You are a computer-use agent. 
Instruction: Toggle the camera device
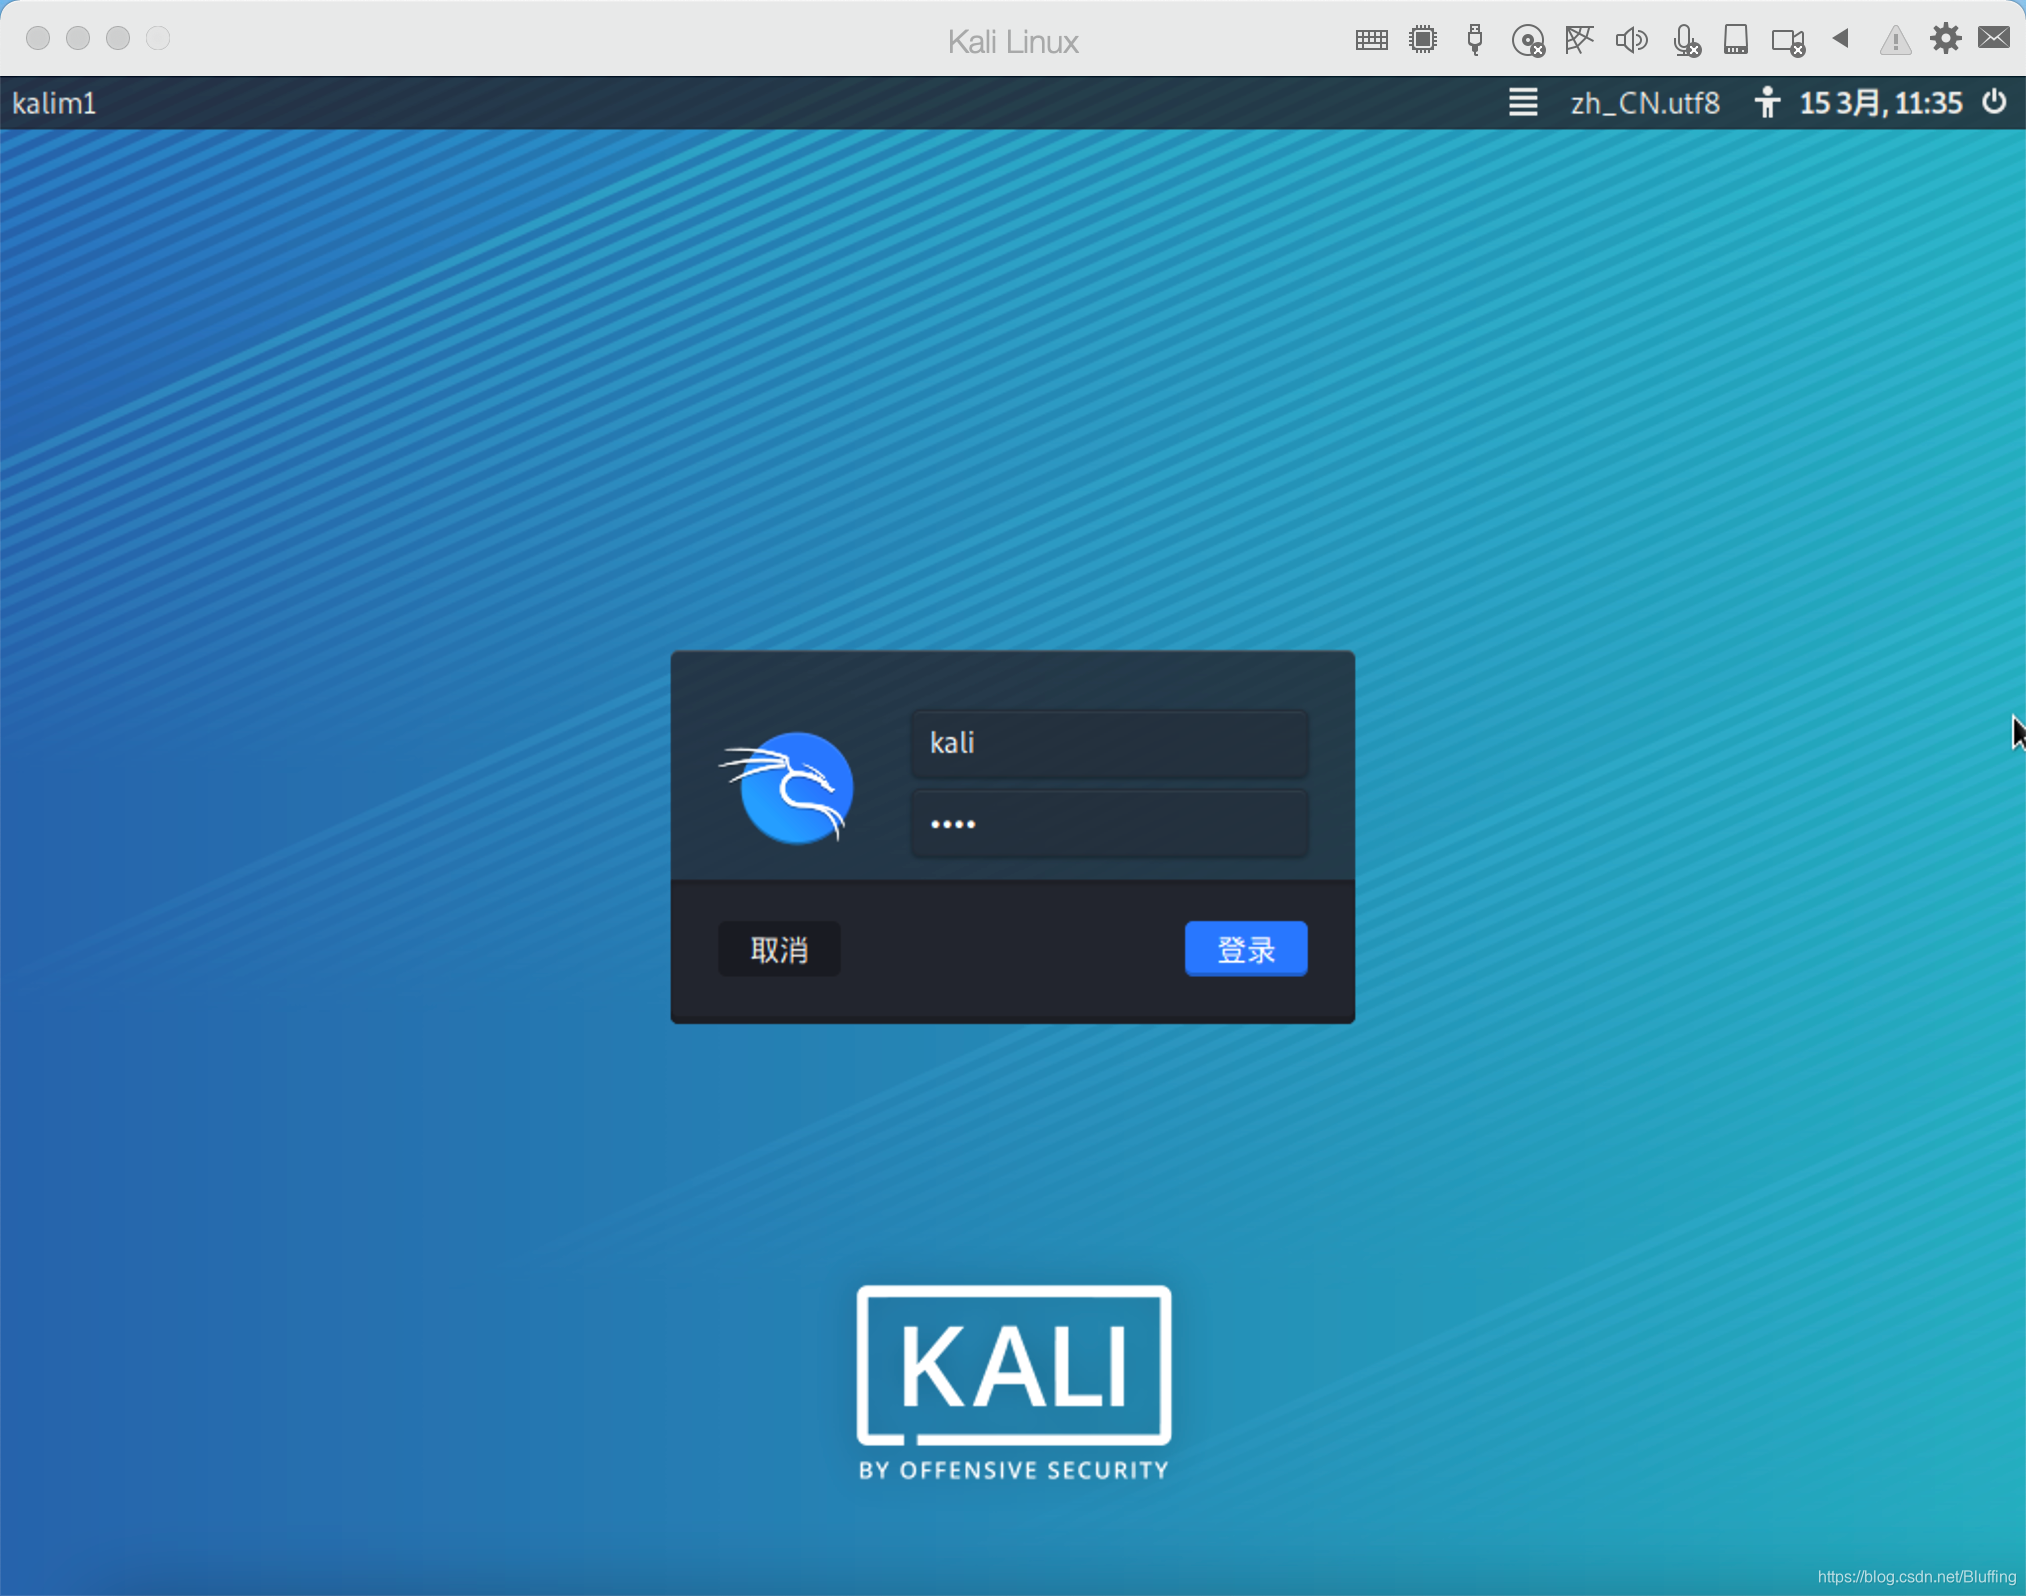[x=1787, y=41]
